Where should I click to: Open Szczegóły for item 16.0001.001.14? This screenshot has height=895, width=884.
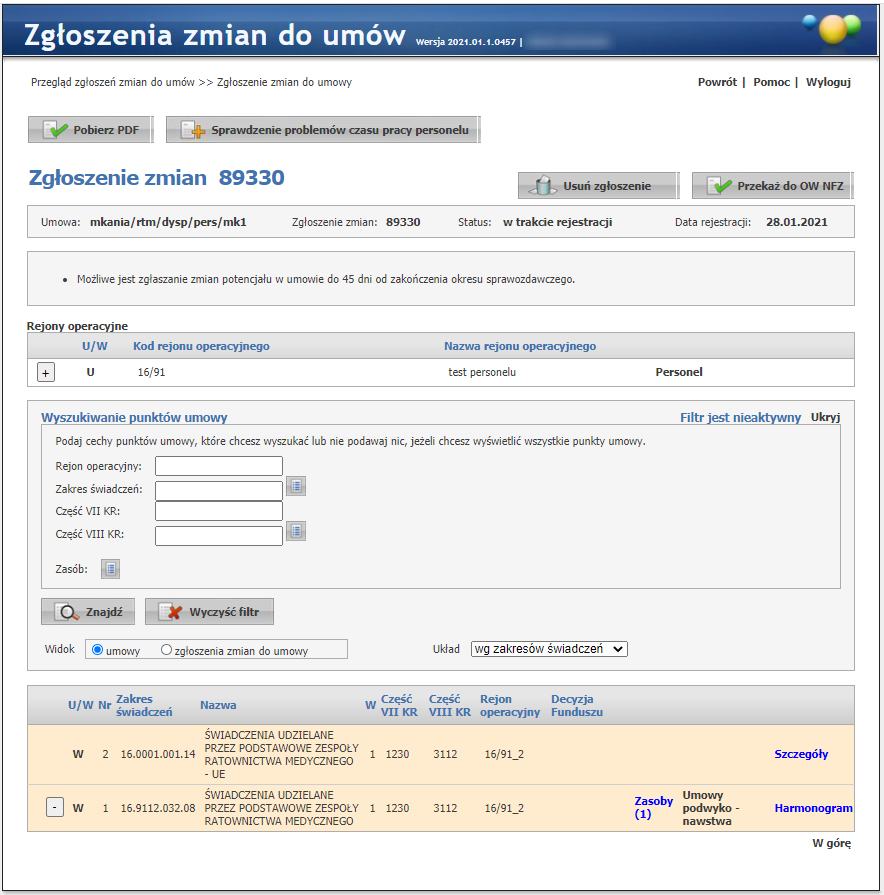tap(801, 754)
